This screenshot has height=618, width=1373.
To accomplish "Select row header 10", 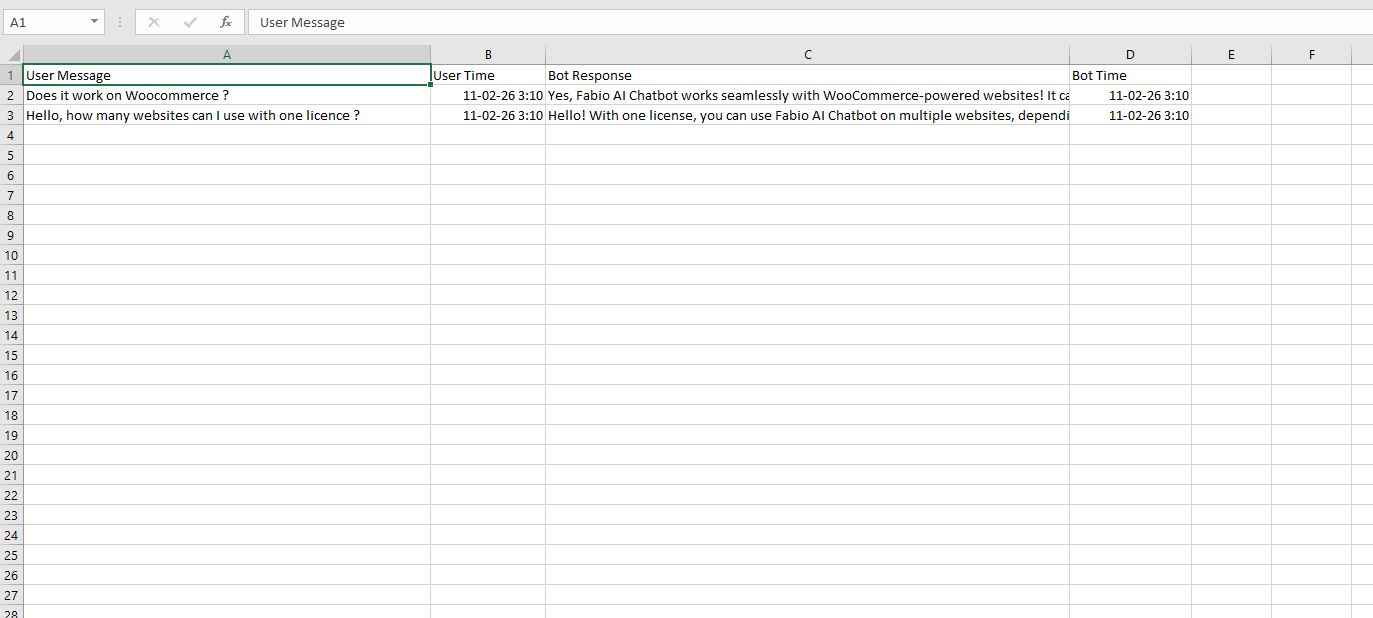I will point(10,255).
